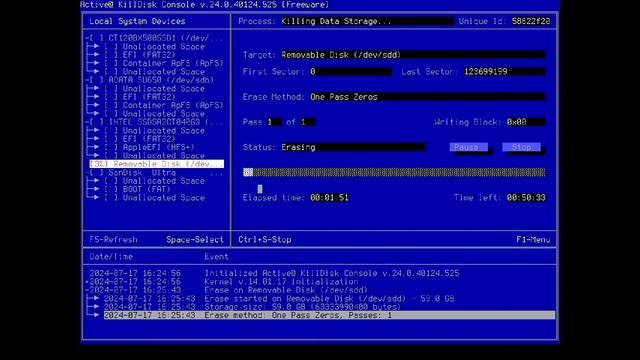
Task: Click the Unique Id value 58622f20
Action: 531,21
